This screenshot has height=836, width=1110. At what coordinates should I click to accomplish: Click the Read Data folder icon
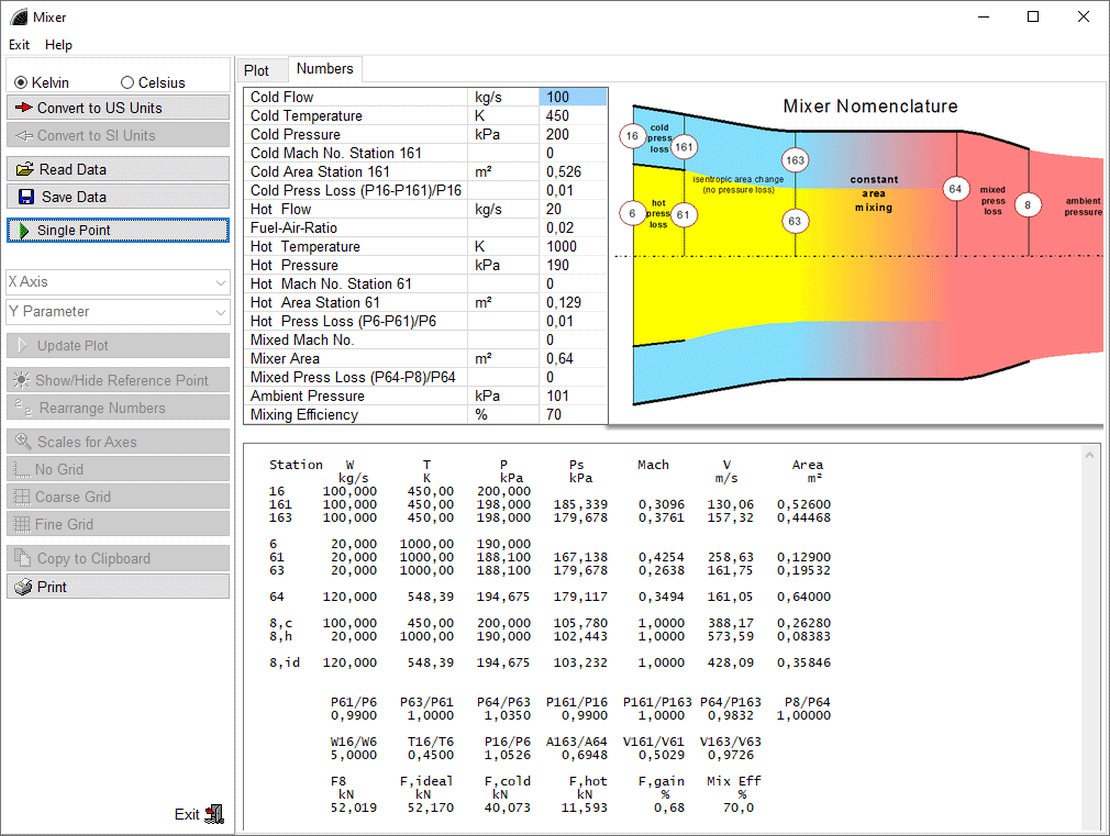pos(25,170)
